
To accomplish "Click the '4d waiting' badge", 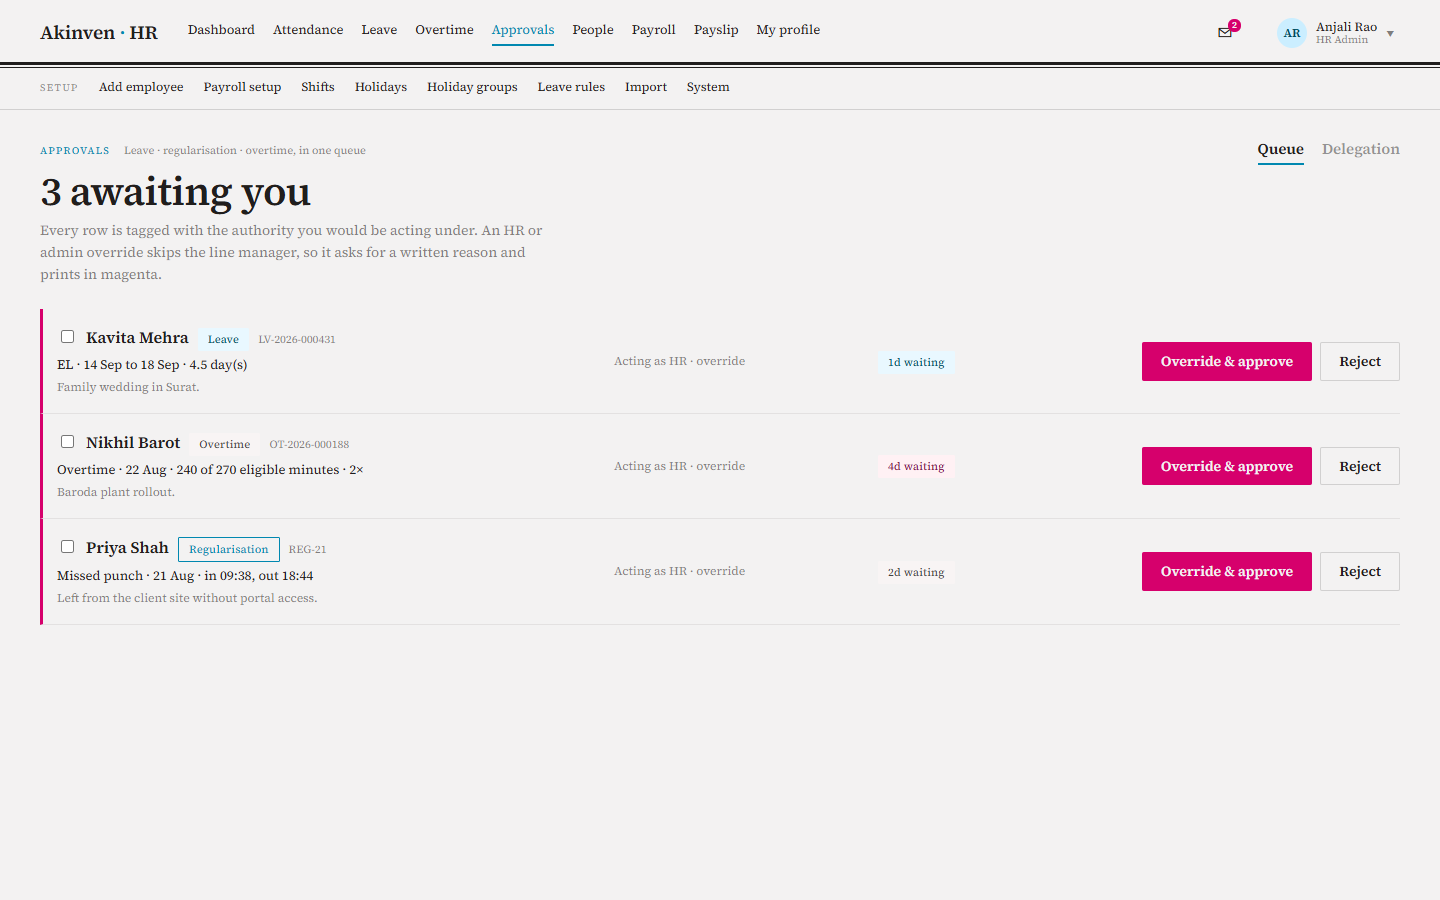I will 916,467.
